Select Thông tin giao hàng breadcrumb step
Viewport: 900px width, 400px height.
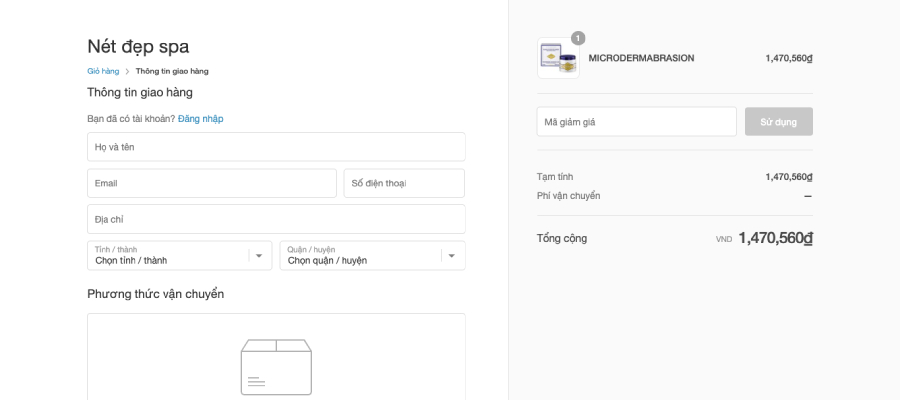point(172,71)
